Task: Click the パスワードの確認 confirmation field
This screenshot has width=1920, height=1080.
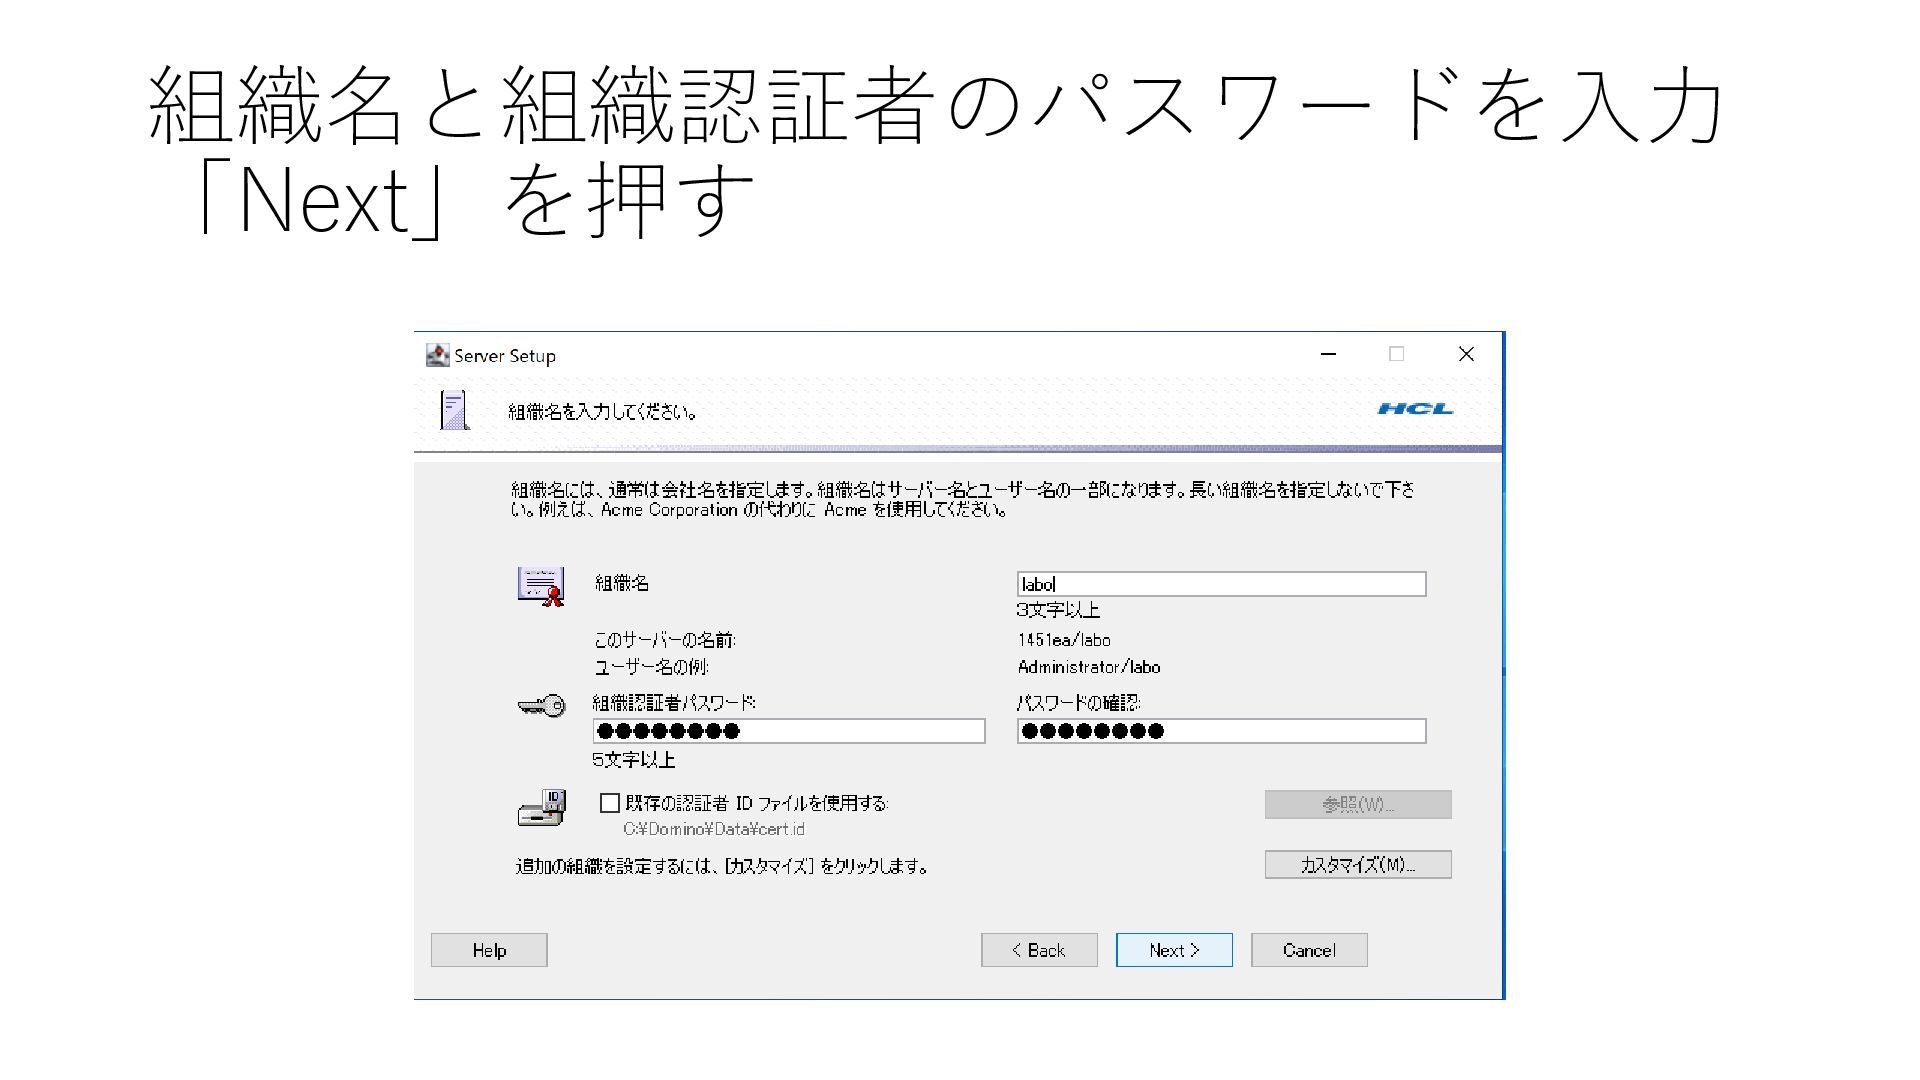Action: (1221, 731)
